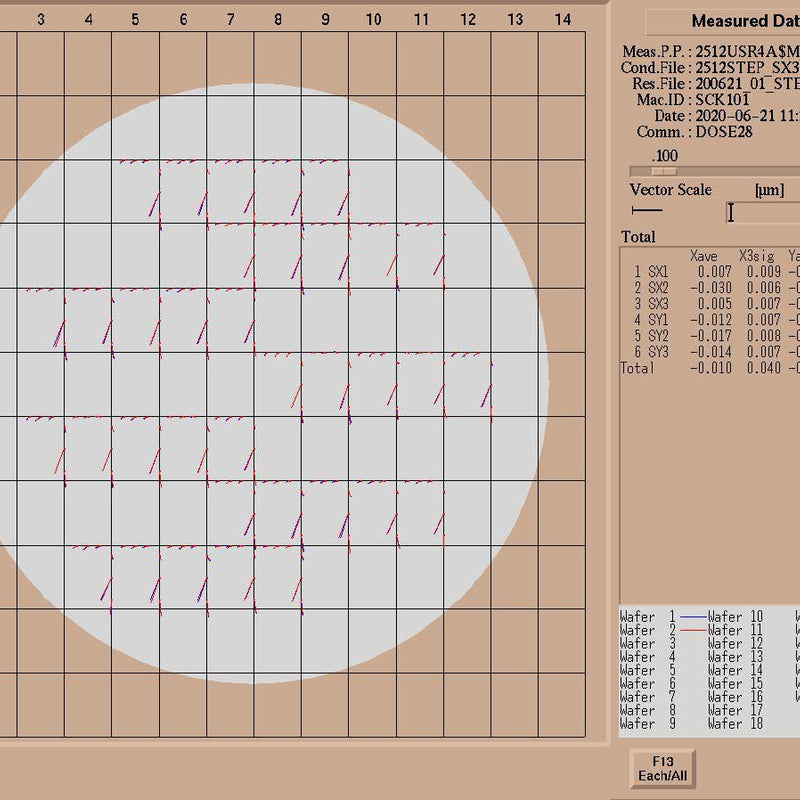Select Wafer 16 in the legend

[x=735, y=697]
